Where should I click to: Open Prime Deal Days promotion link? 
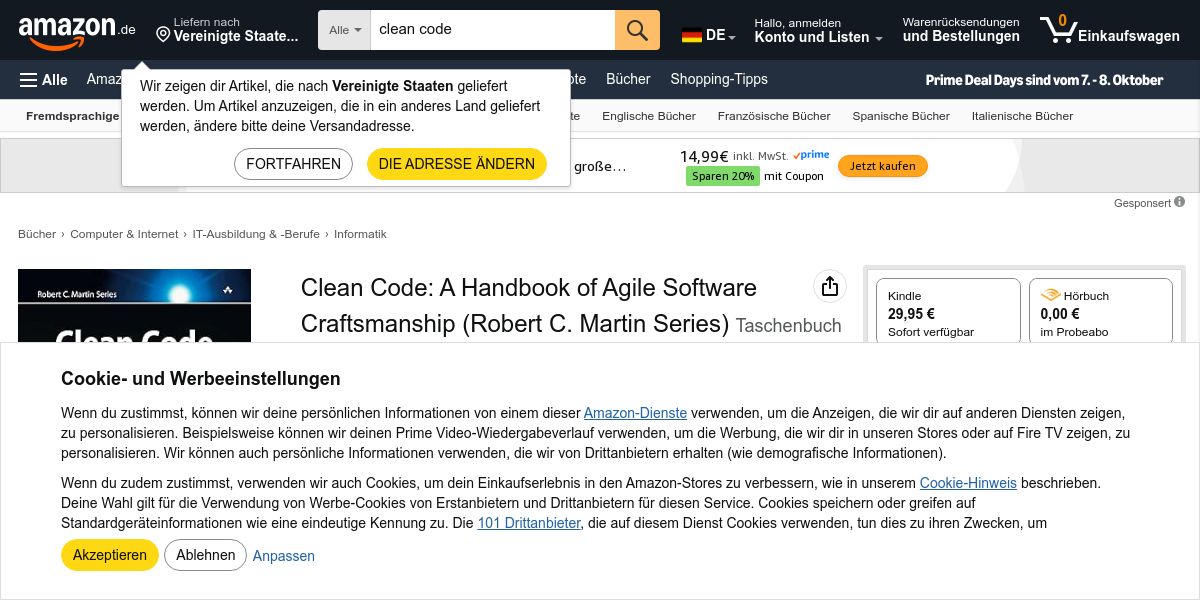(1044, 80)
